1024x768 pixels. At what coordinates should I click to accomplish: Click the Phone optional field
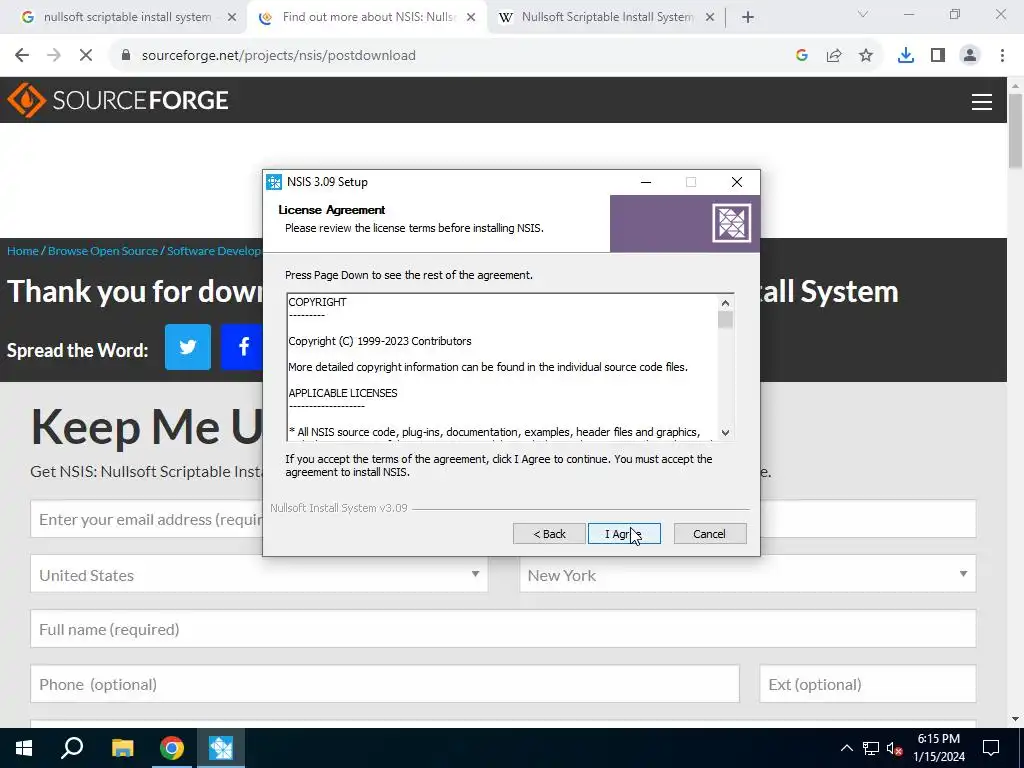(x=385, y=684)
